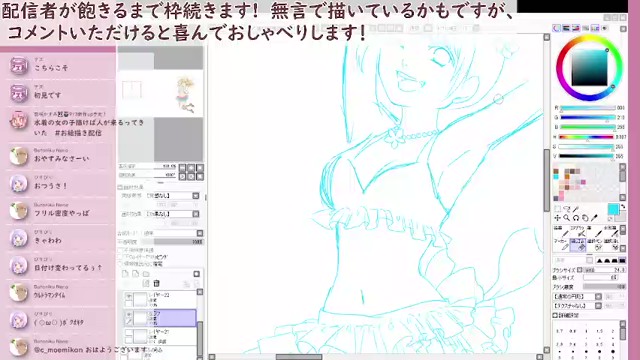Toggle visibility of the selected purple layer
Image resolution: width=640 pixels, height=360 pixels.
pos(129,314)
